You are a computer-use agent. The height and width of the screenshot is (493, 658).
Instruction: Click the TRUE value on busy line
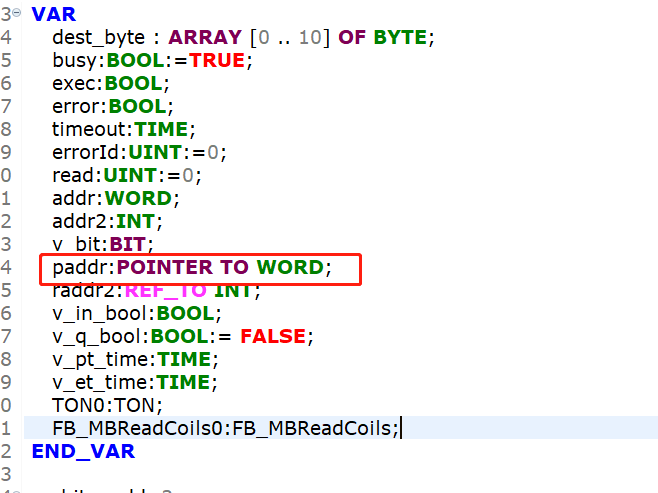point(217,60)
